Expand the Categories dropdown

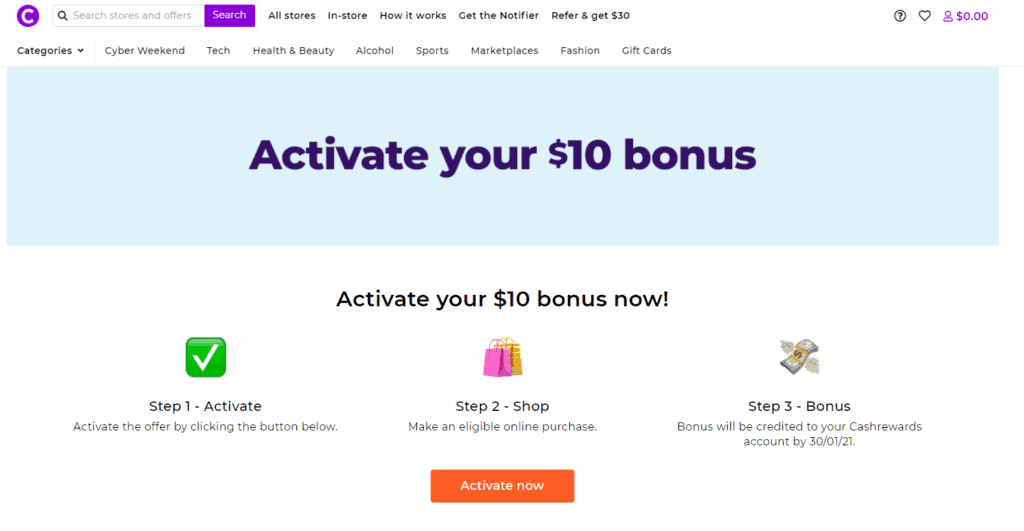(50, 51)
